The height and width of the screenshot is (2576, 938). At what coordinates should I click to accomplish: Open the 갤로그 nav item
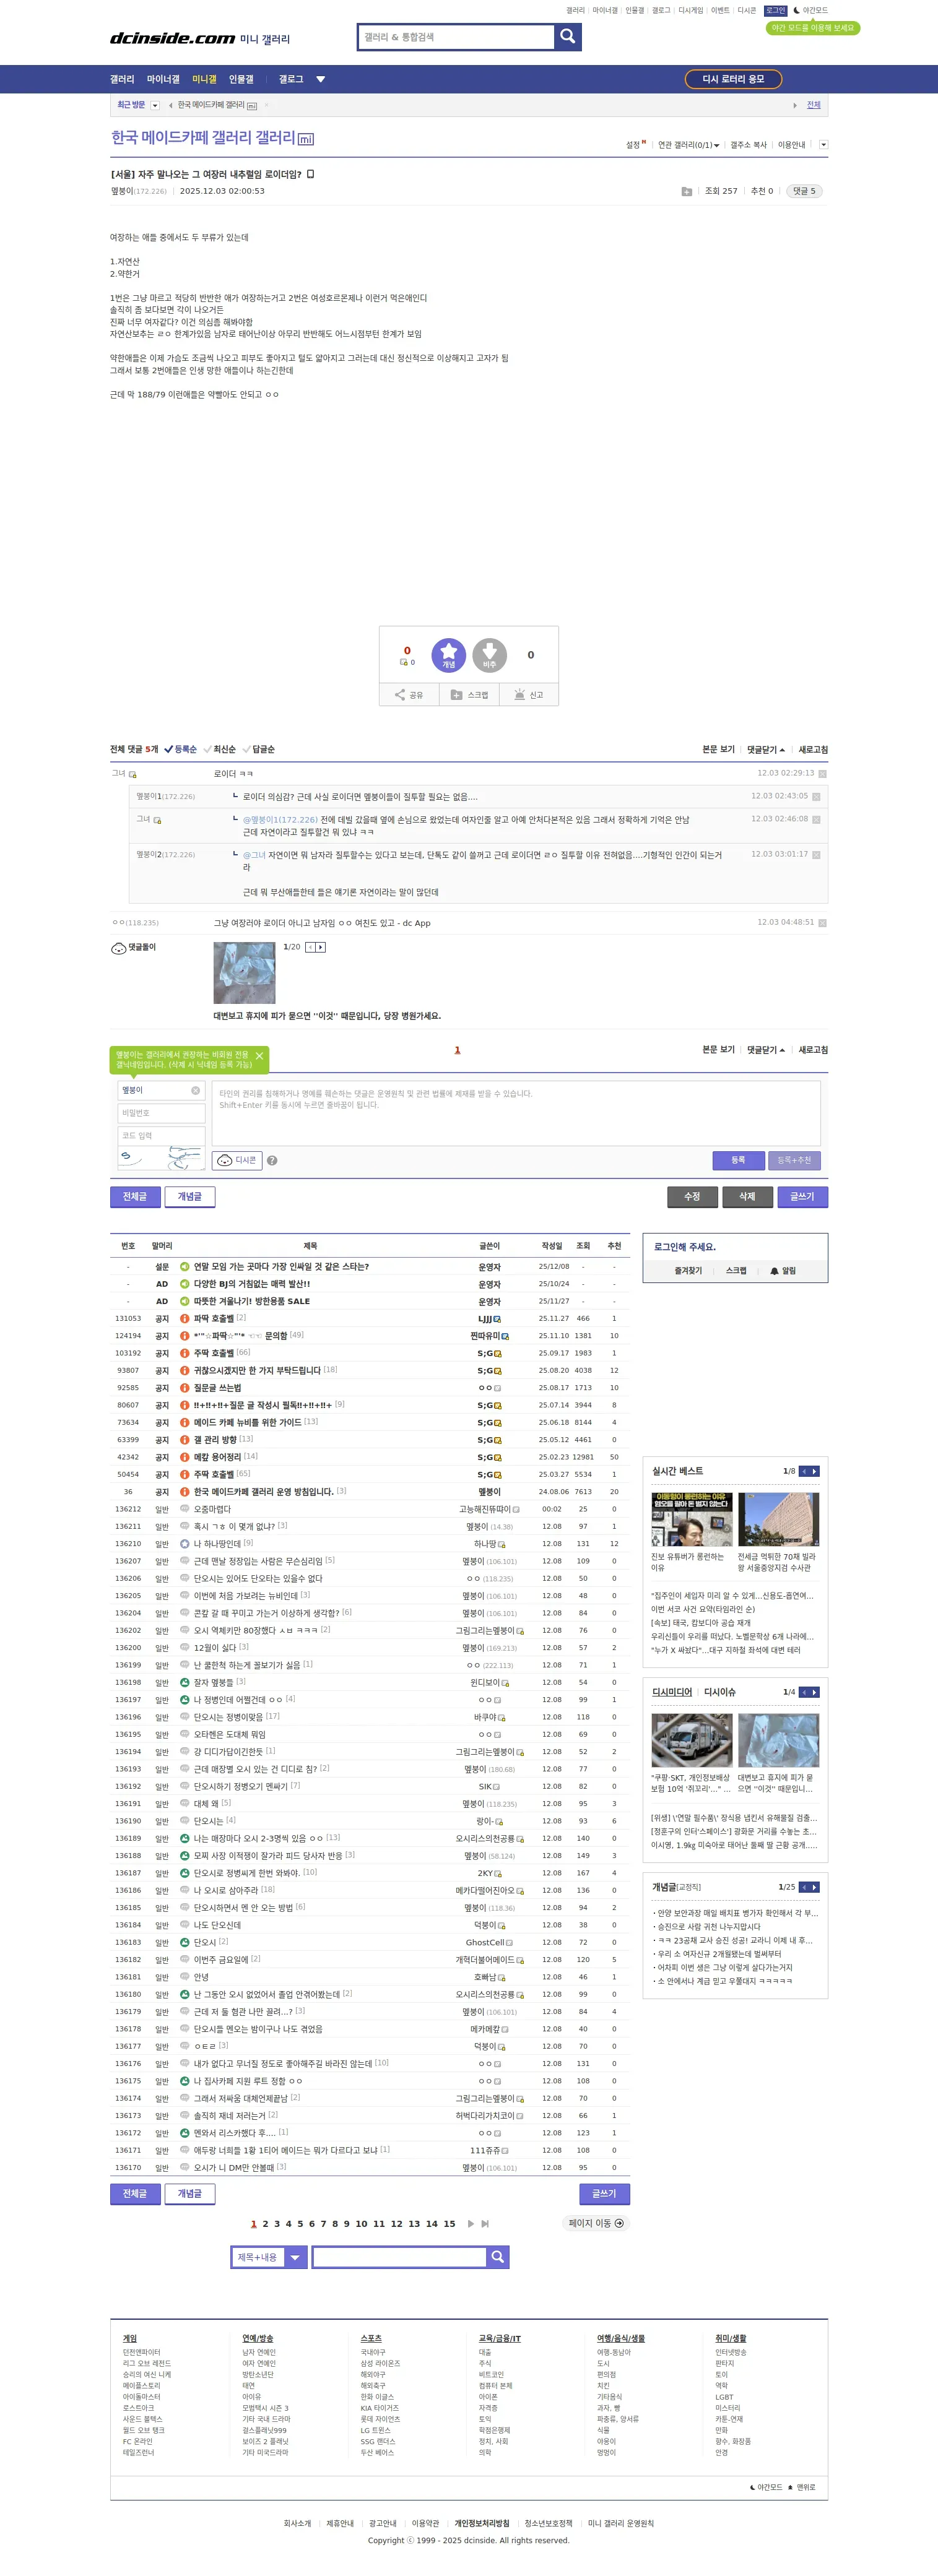(291, 79)
